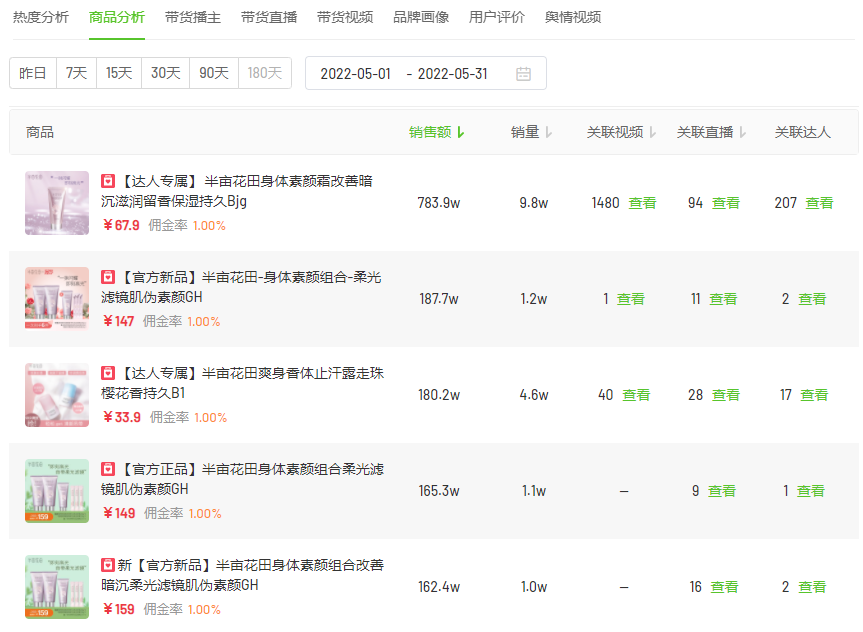The width and height of the screenshot is (863, 632).
Task: View 207 related influencers for 身体素颜霜
Action: pyautogui.click(x=819, y=203)
